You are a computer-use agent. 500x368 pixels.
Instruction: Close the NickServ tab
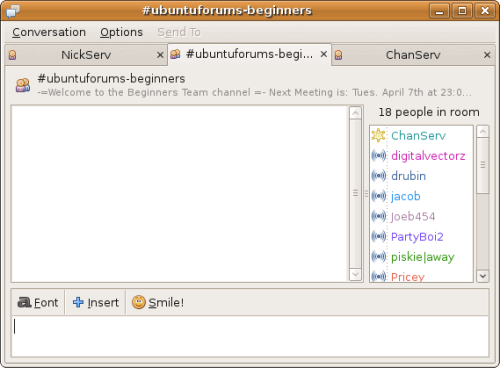160,55
